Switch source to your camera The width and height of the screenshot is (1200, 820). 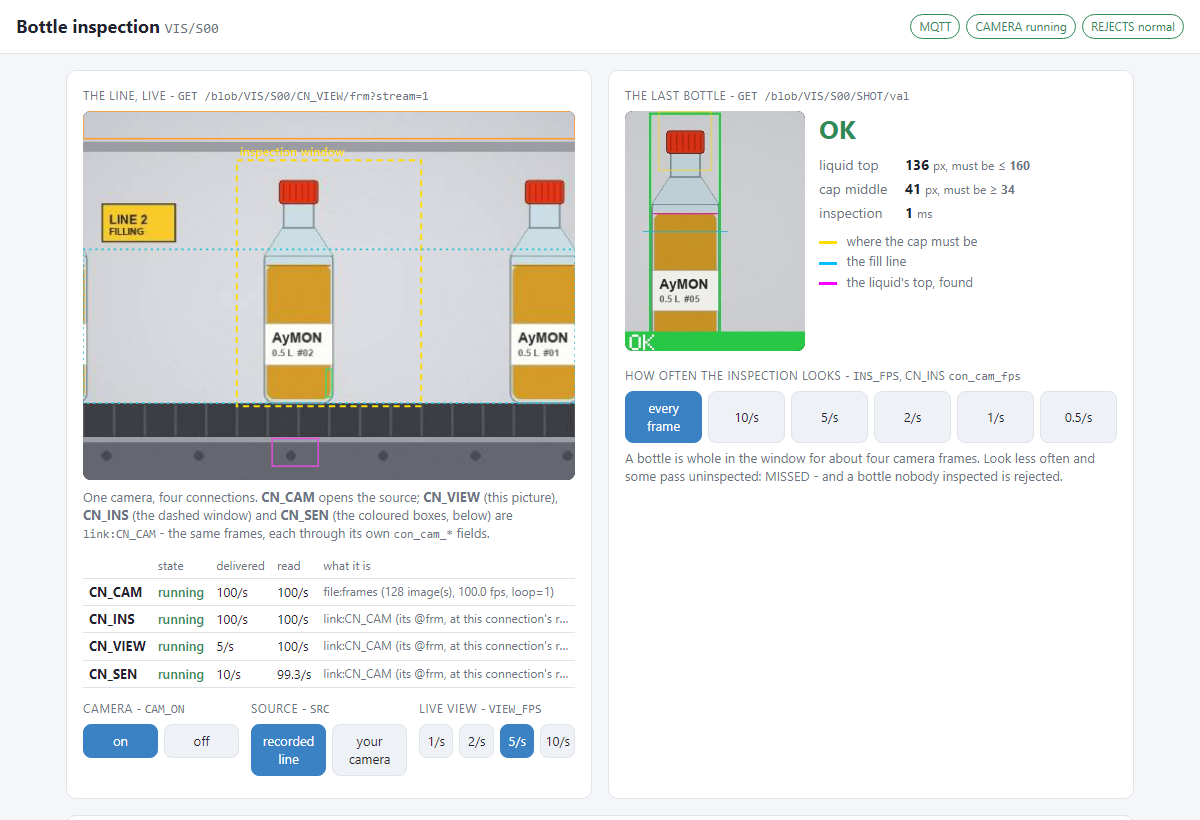pyautogui.click(x=369, y=750)
